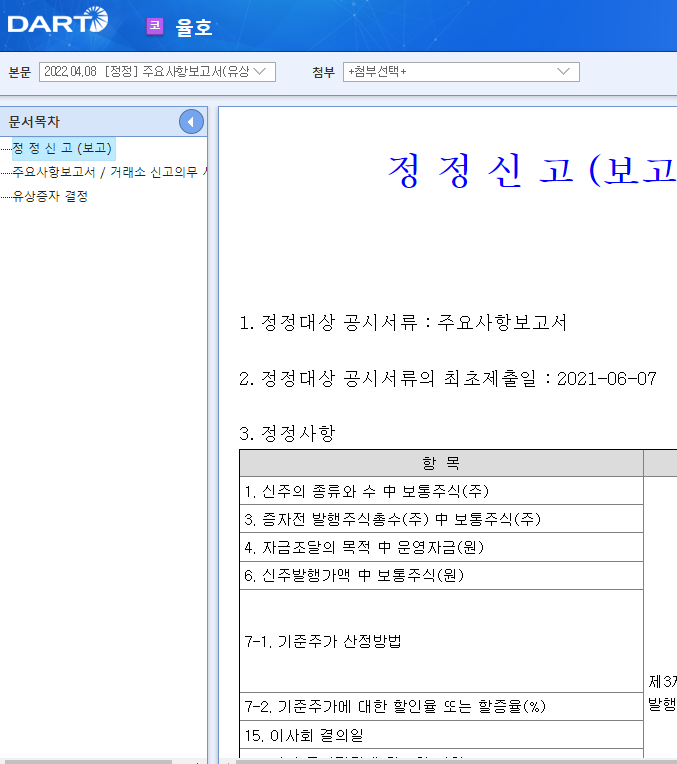This screenshot has height=764, width=677.
Task: Click the row 4. 자금조달의 목적 中 운영자금(원)
Action: (x=442, y=547)
